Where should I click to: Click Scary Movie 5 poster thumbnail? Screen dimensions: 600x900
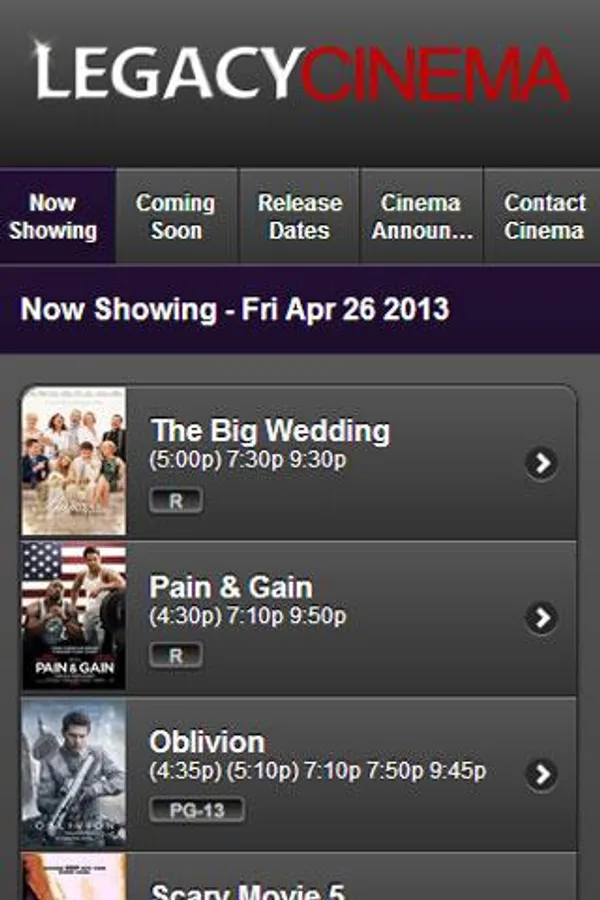coord(73,876)
